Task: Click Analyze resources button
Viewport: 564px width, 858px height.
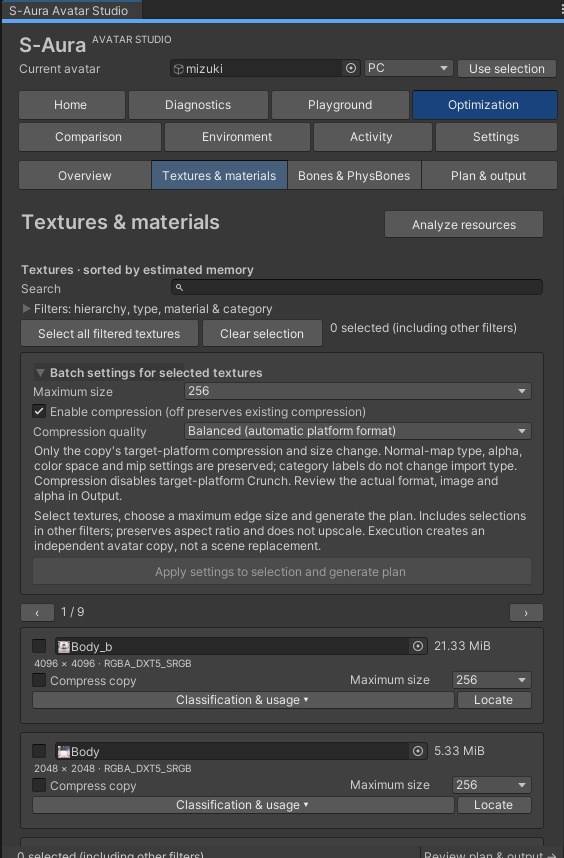Action: click(x=464, y=224)
